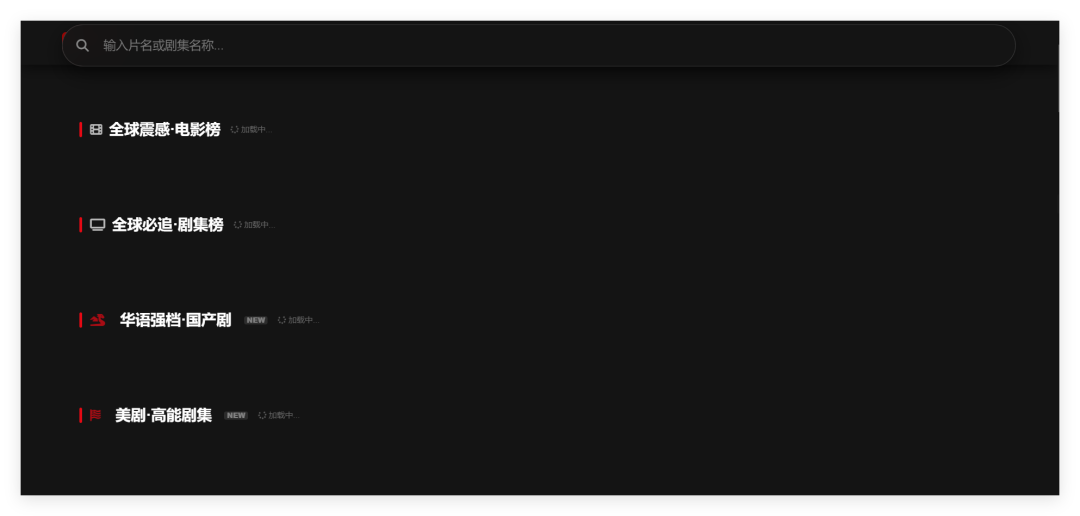Click the NEW badge beside 国产剧

click(256, 320)
